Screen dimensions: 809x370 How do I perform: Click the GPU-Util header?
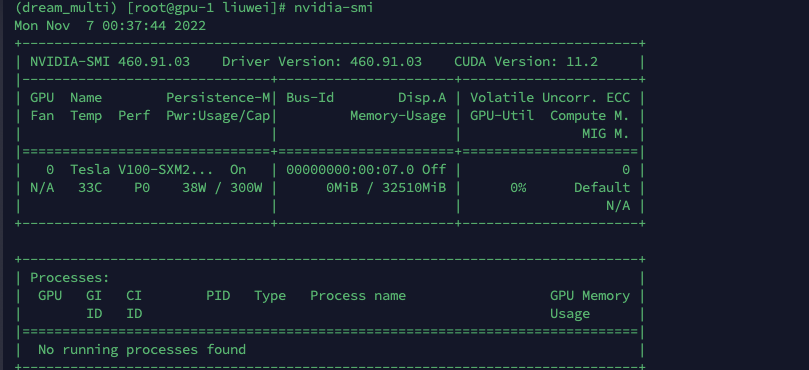[x=502, y=116]
